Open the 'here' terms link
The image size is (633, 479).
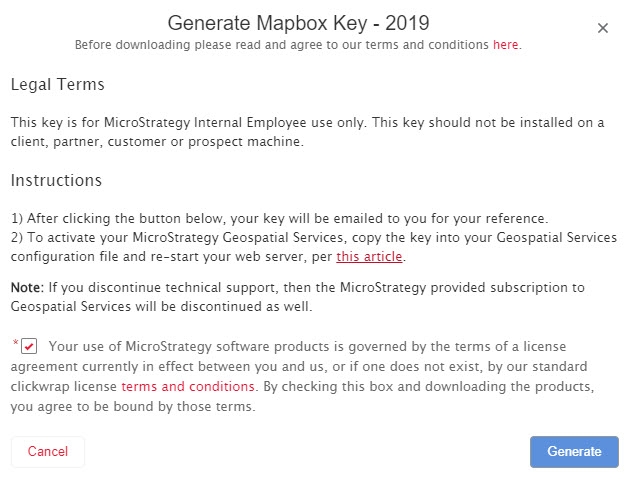click(506, 45)
